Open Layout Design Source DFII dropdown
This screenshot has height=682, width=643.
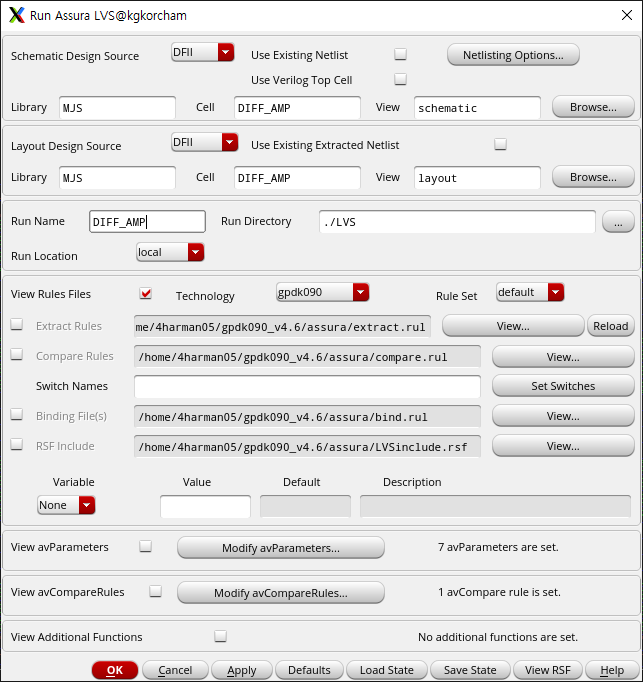click(204, 142)
